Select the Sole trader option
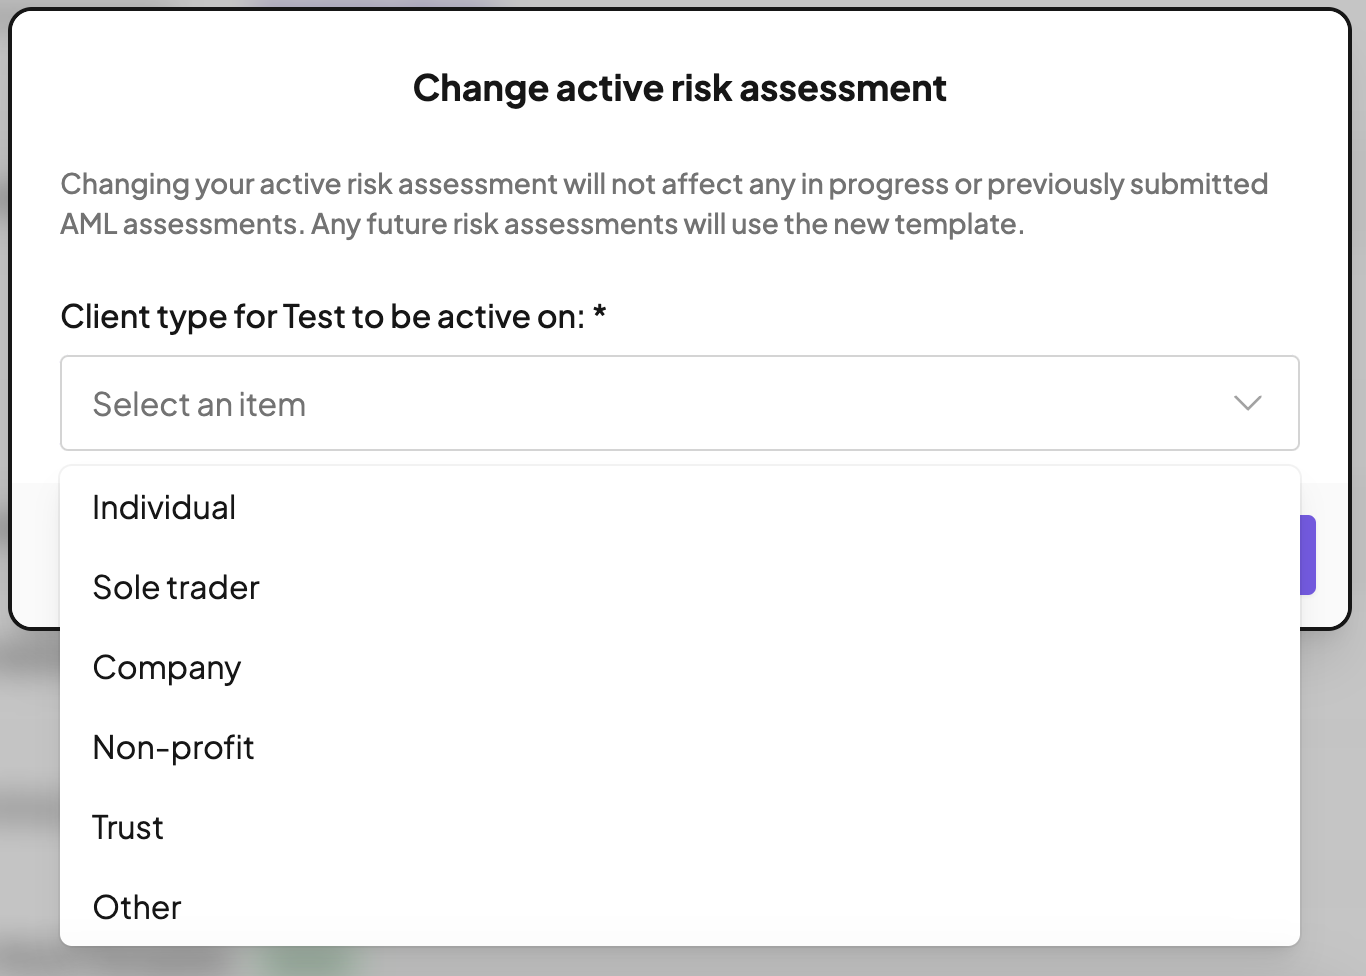Viewport: 1366px width, 976px height. tap(176, 588)
